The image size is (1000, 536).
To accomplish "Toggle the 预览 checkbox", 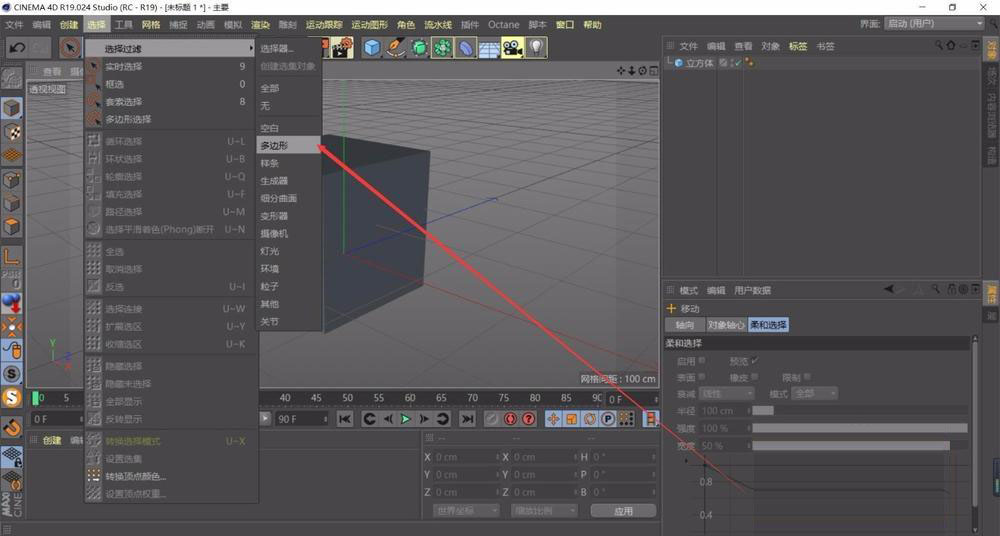I will [x=755, y=361].
